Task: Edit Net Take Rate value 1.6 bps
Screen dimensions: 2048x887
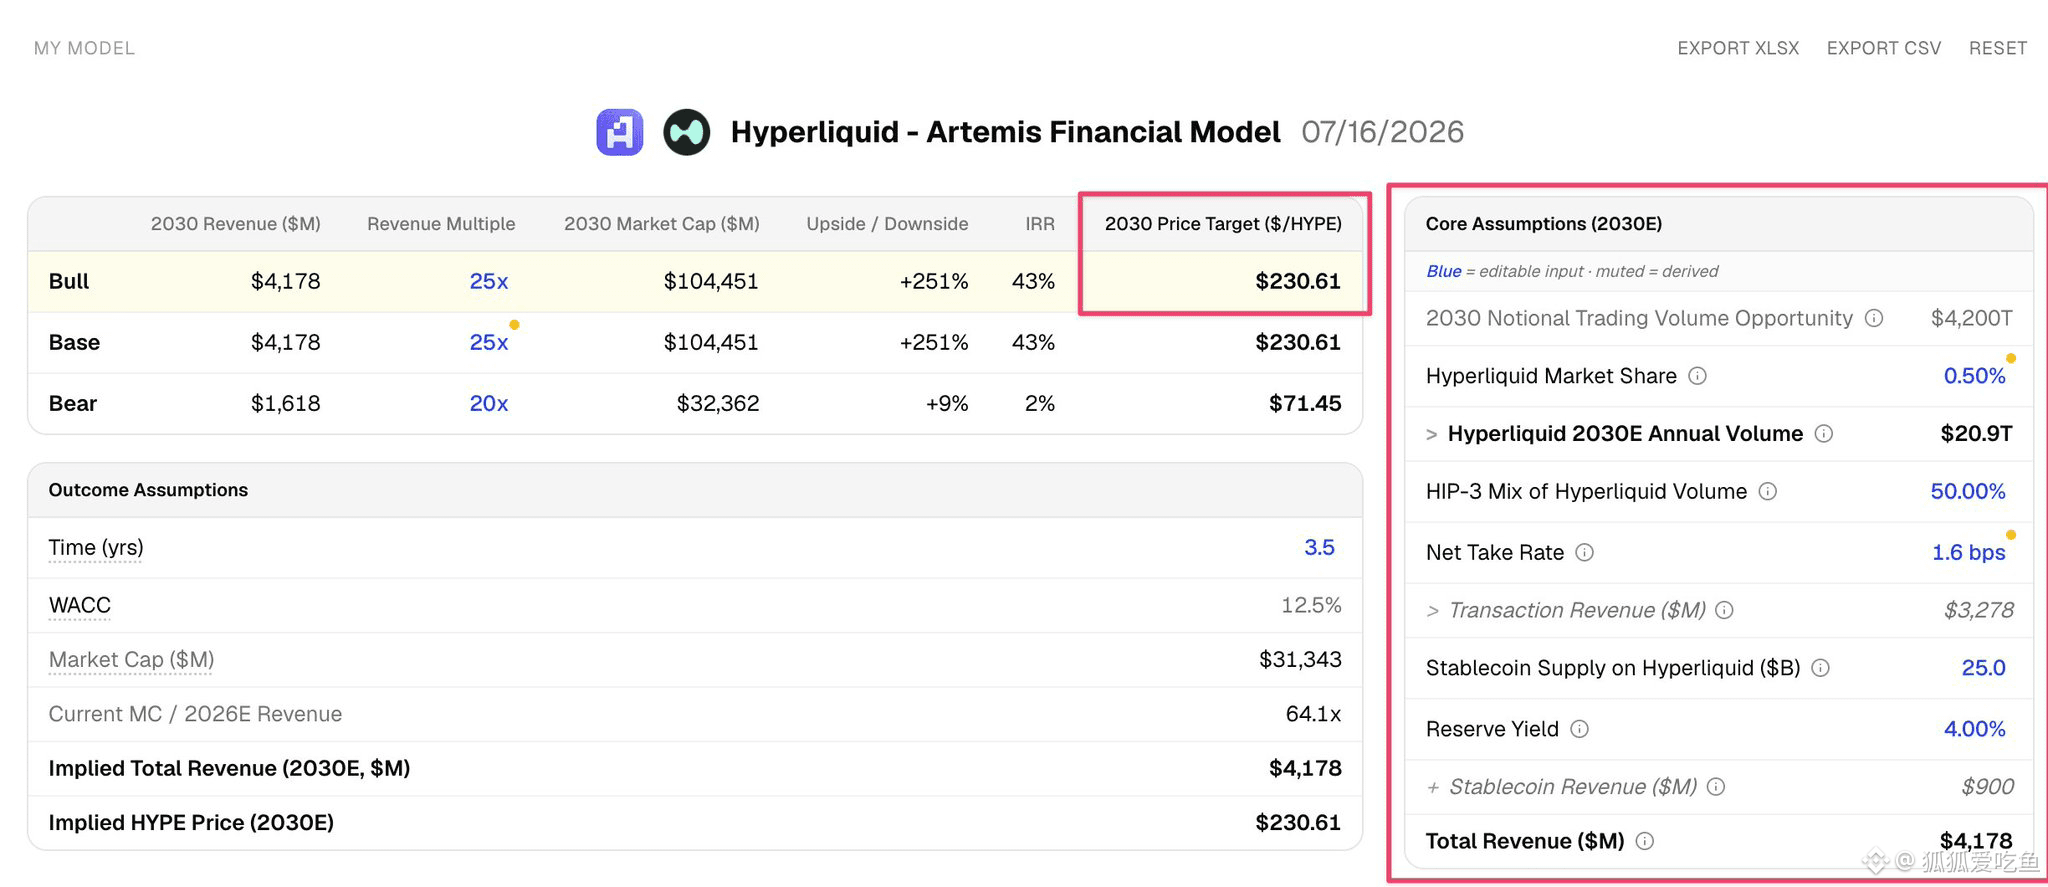Action: (x=1968, y=553)
